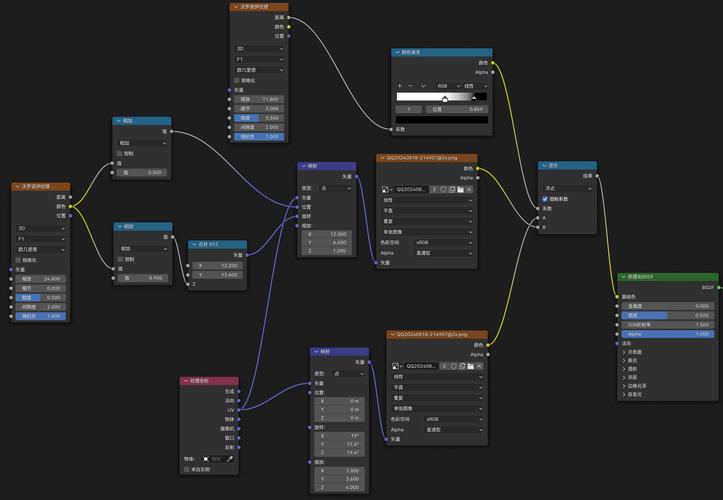Click image name field in upper image texture node

[x=411, y=190]
